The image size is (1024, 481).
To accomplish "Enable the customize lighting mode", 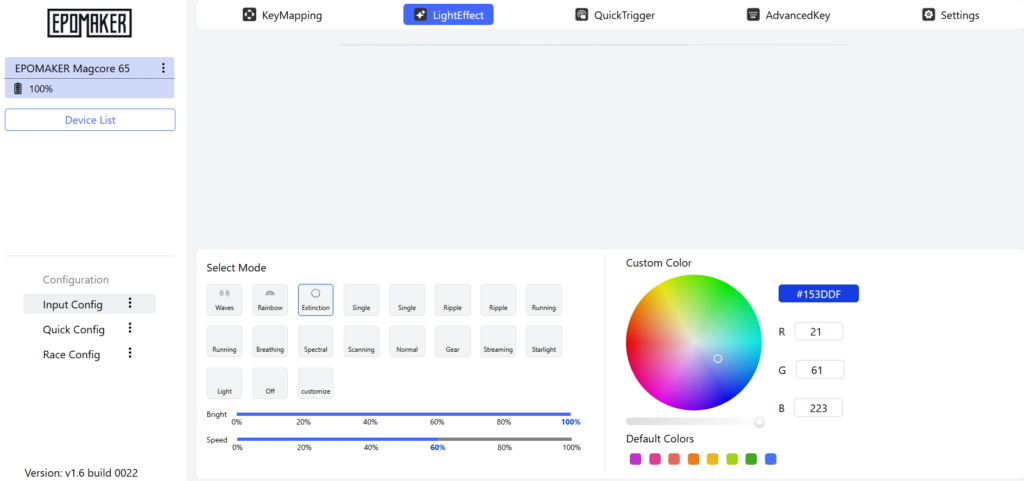I will coord(315,384).
